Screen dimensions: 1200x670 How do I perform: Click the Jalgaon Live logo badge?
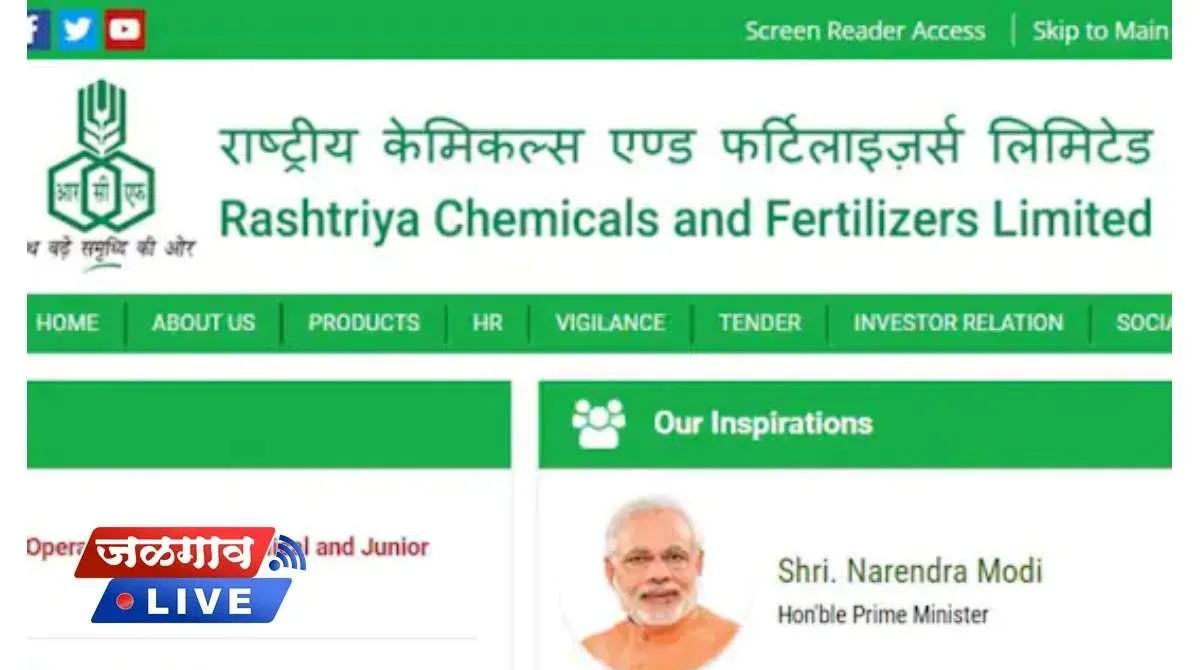190,574
